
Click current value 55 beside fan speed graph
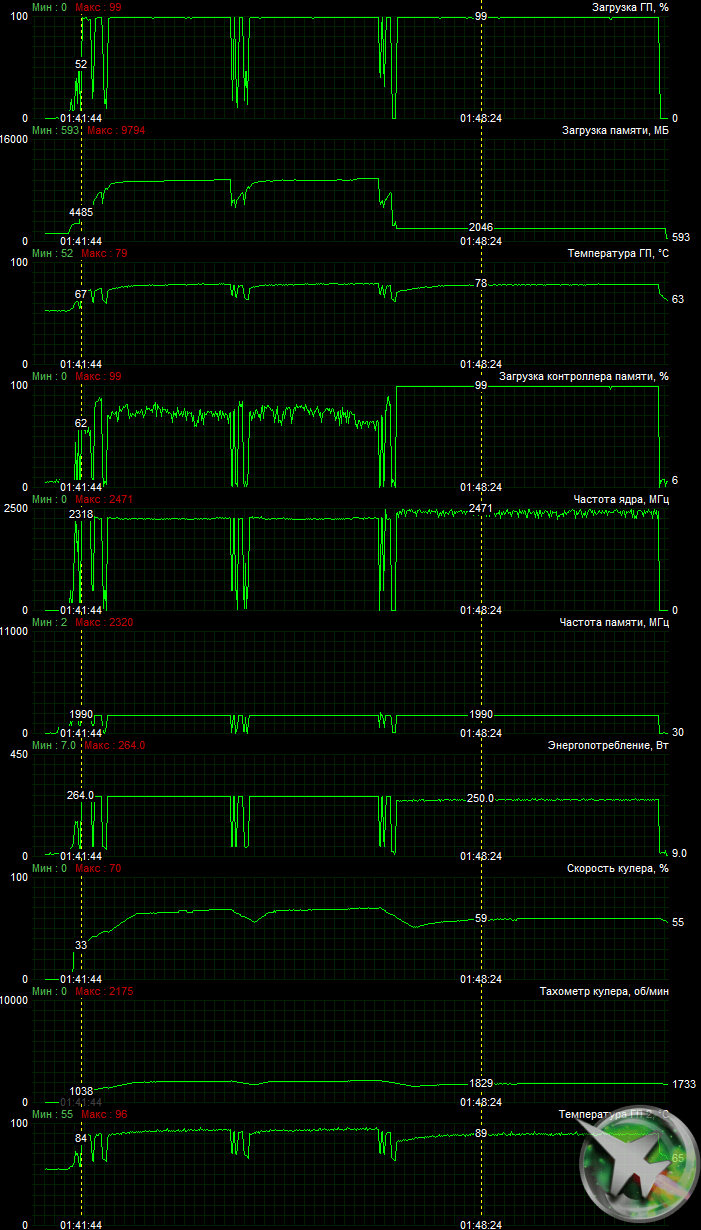(678, 922)
